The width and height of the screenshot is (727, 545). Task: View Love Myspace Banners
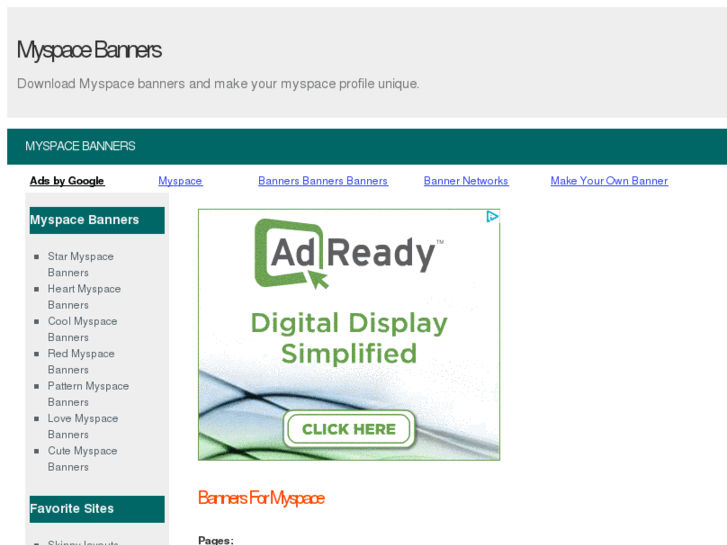pyautogui.click(x=83, y=427)
